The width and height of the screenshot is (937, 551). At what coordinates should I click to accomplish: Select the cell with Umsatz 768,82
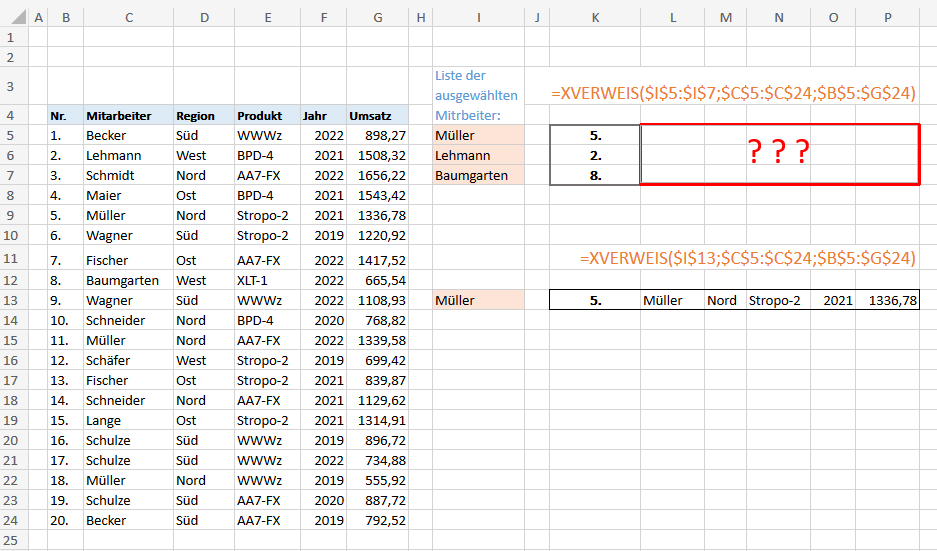click(x=378, y=320)
